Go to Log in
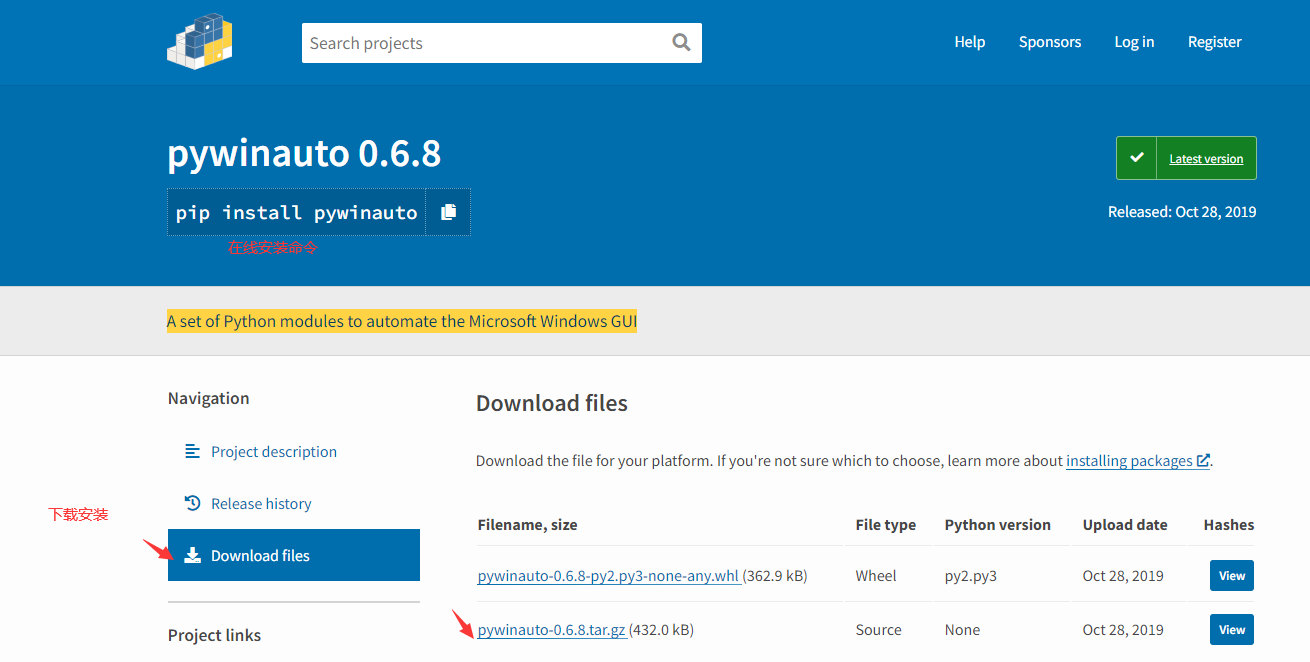Image resolution: width=1310 pixels, height=662 pixels. pyautogui.click(x=1134, y=42)
